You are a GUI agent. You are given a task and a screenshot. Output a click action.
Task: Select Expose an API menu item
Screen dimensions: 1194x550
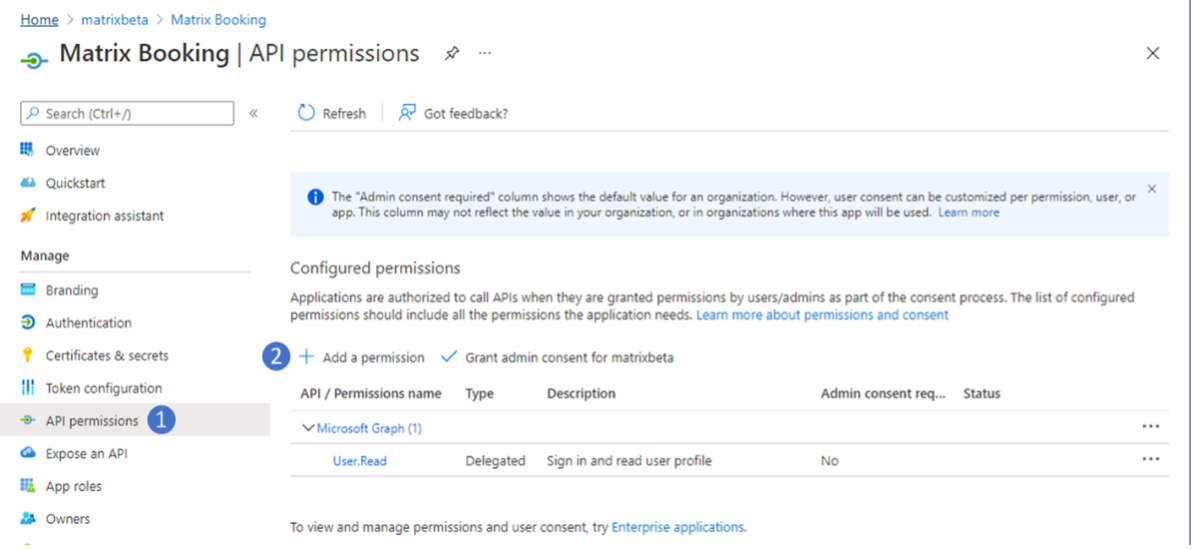click(x=86, y=453)
